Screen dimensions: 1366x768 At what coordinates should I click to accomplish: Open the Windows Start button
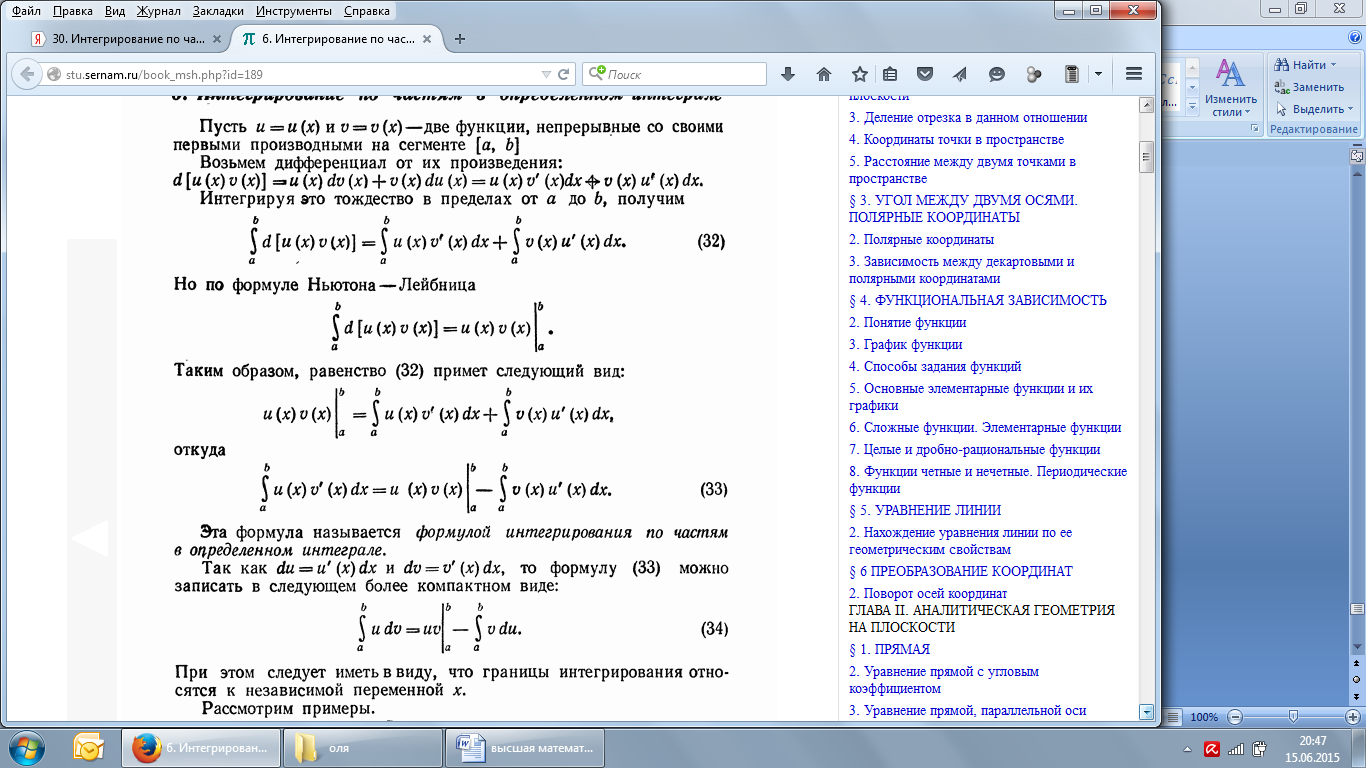(x=27, y=747)
